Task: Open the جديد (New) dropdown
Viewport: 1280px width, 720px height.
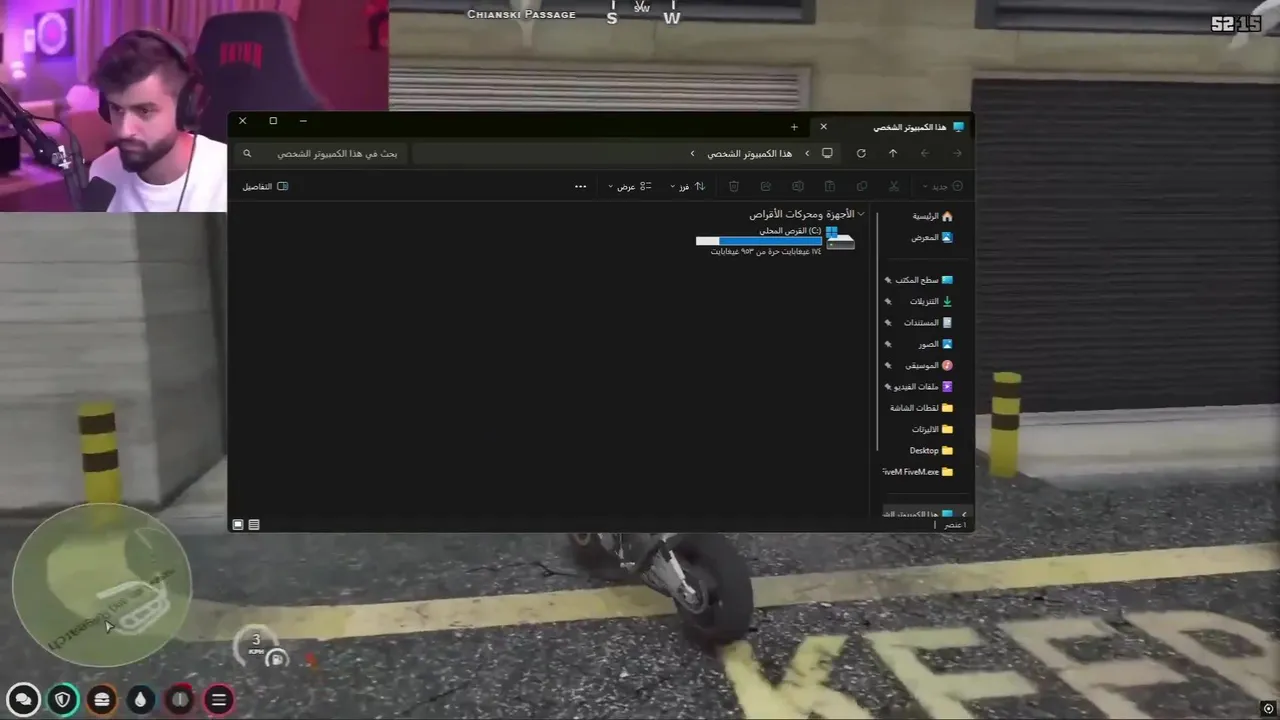Action: pos(942,186)
